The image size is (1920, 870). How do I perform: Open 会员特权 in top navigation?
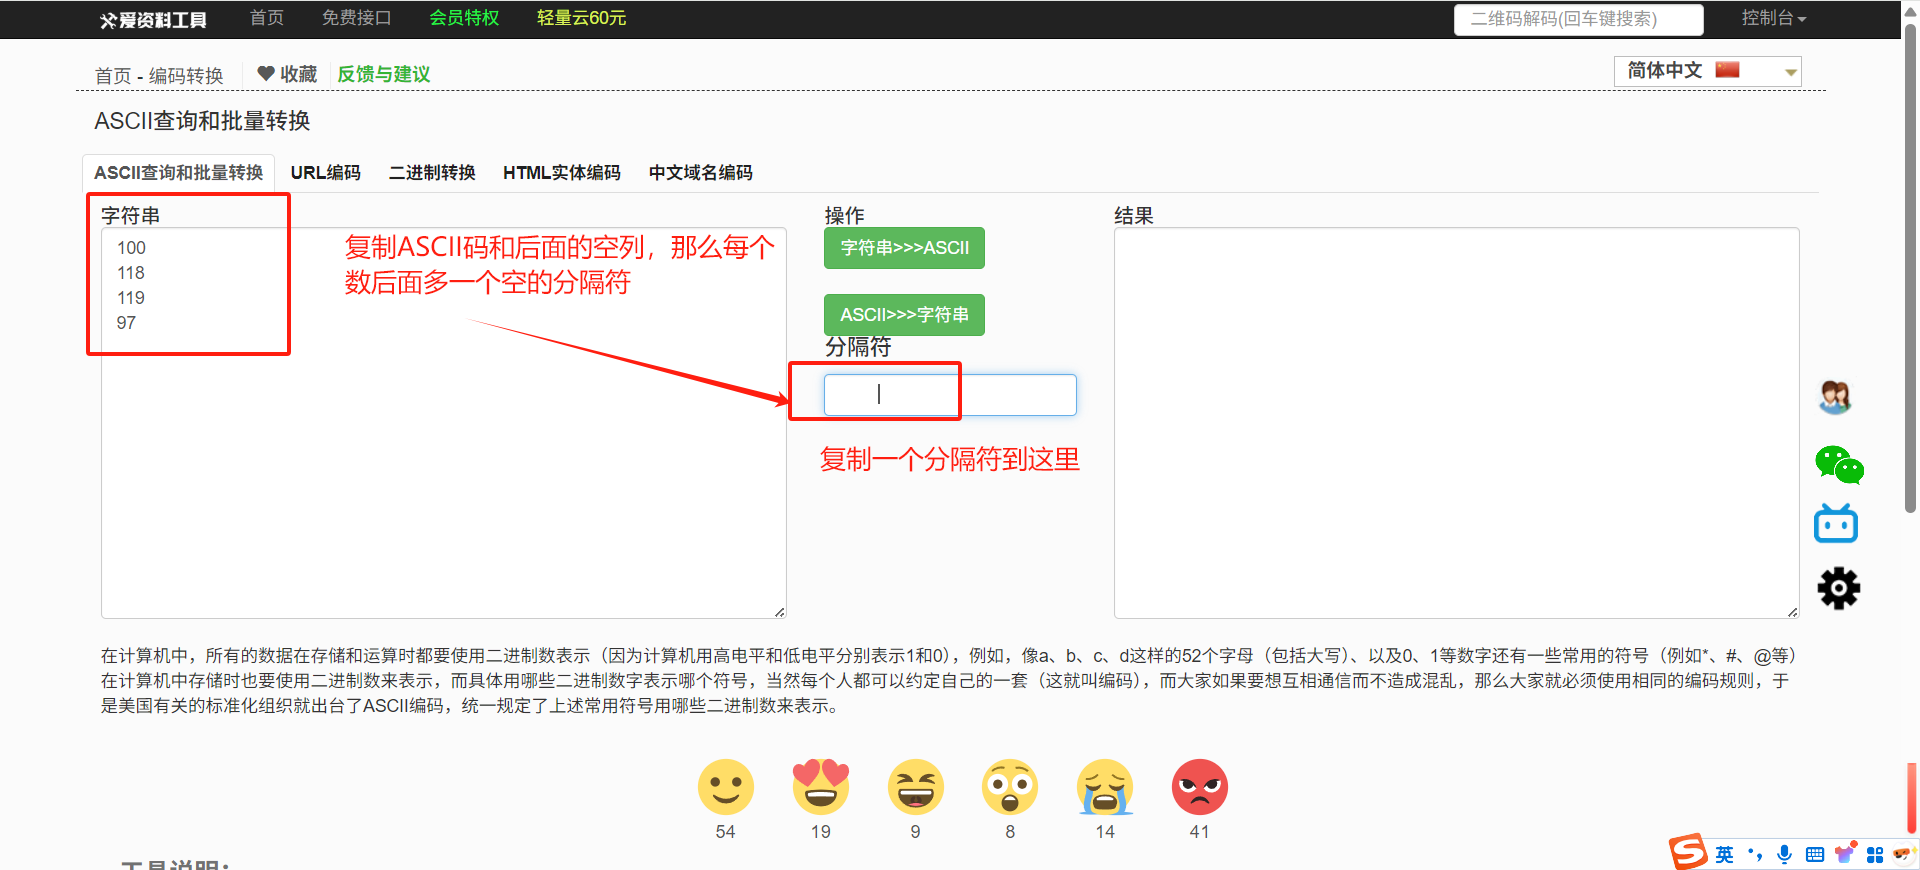coord(464,18)
